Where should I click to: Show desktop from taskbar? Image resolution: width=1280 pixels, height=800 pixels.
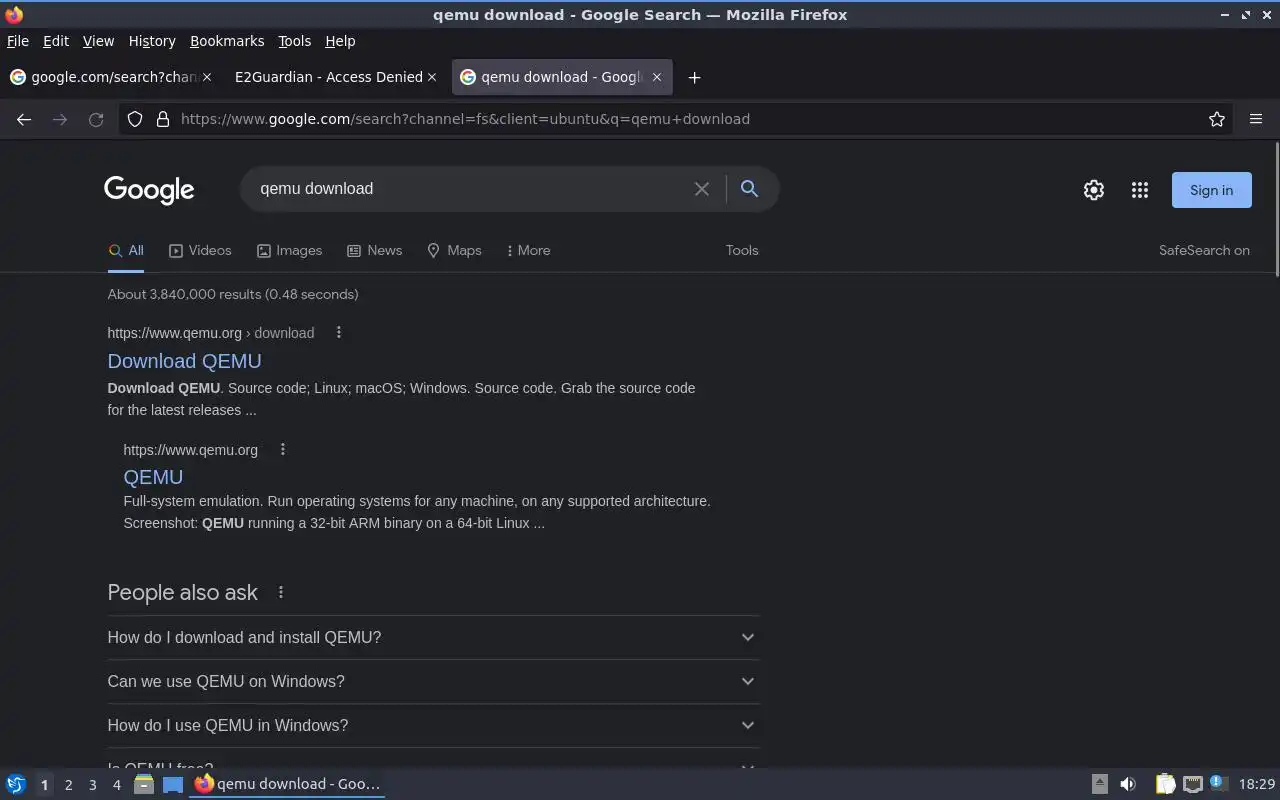pos(173,784)
